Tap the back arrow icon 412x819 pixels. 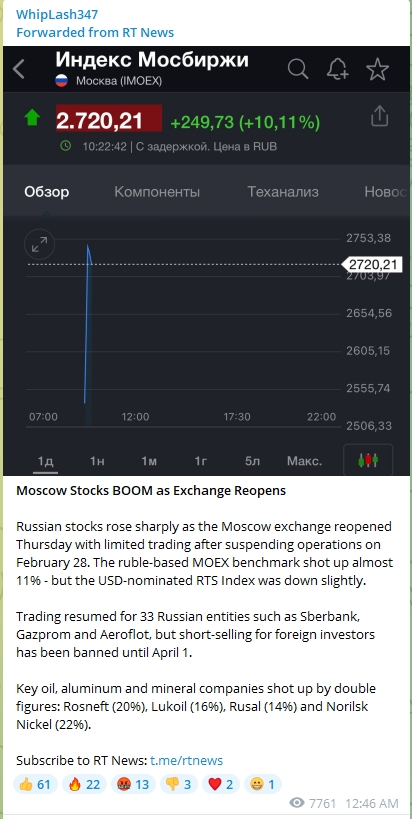[19, 69]
